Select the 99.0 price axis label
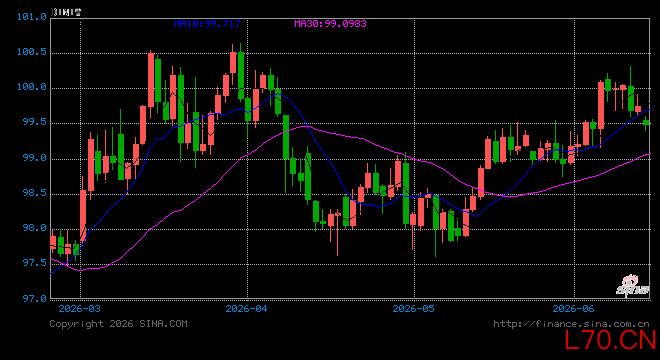The image size is (660, 360). click(35, 157)
